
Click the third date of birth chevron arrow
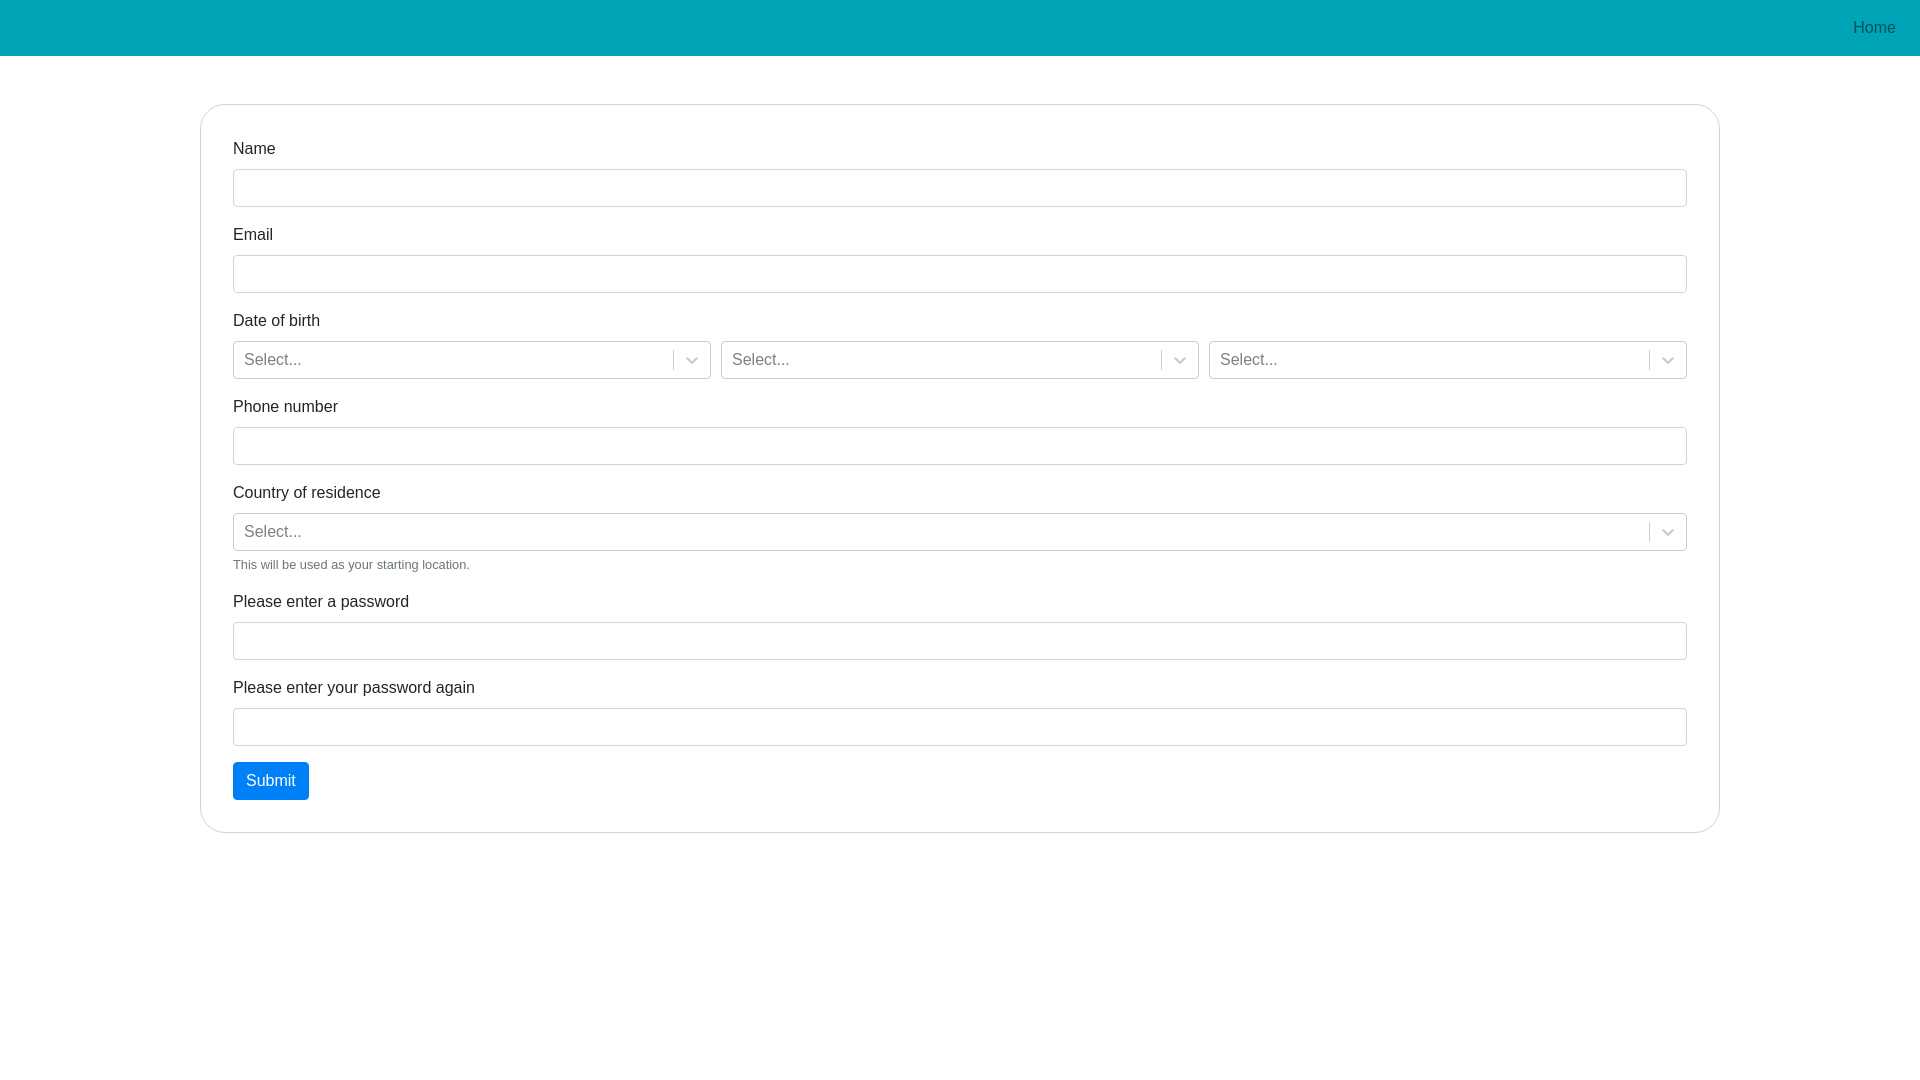[x=1668, y=360]
